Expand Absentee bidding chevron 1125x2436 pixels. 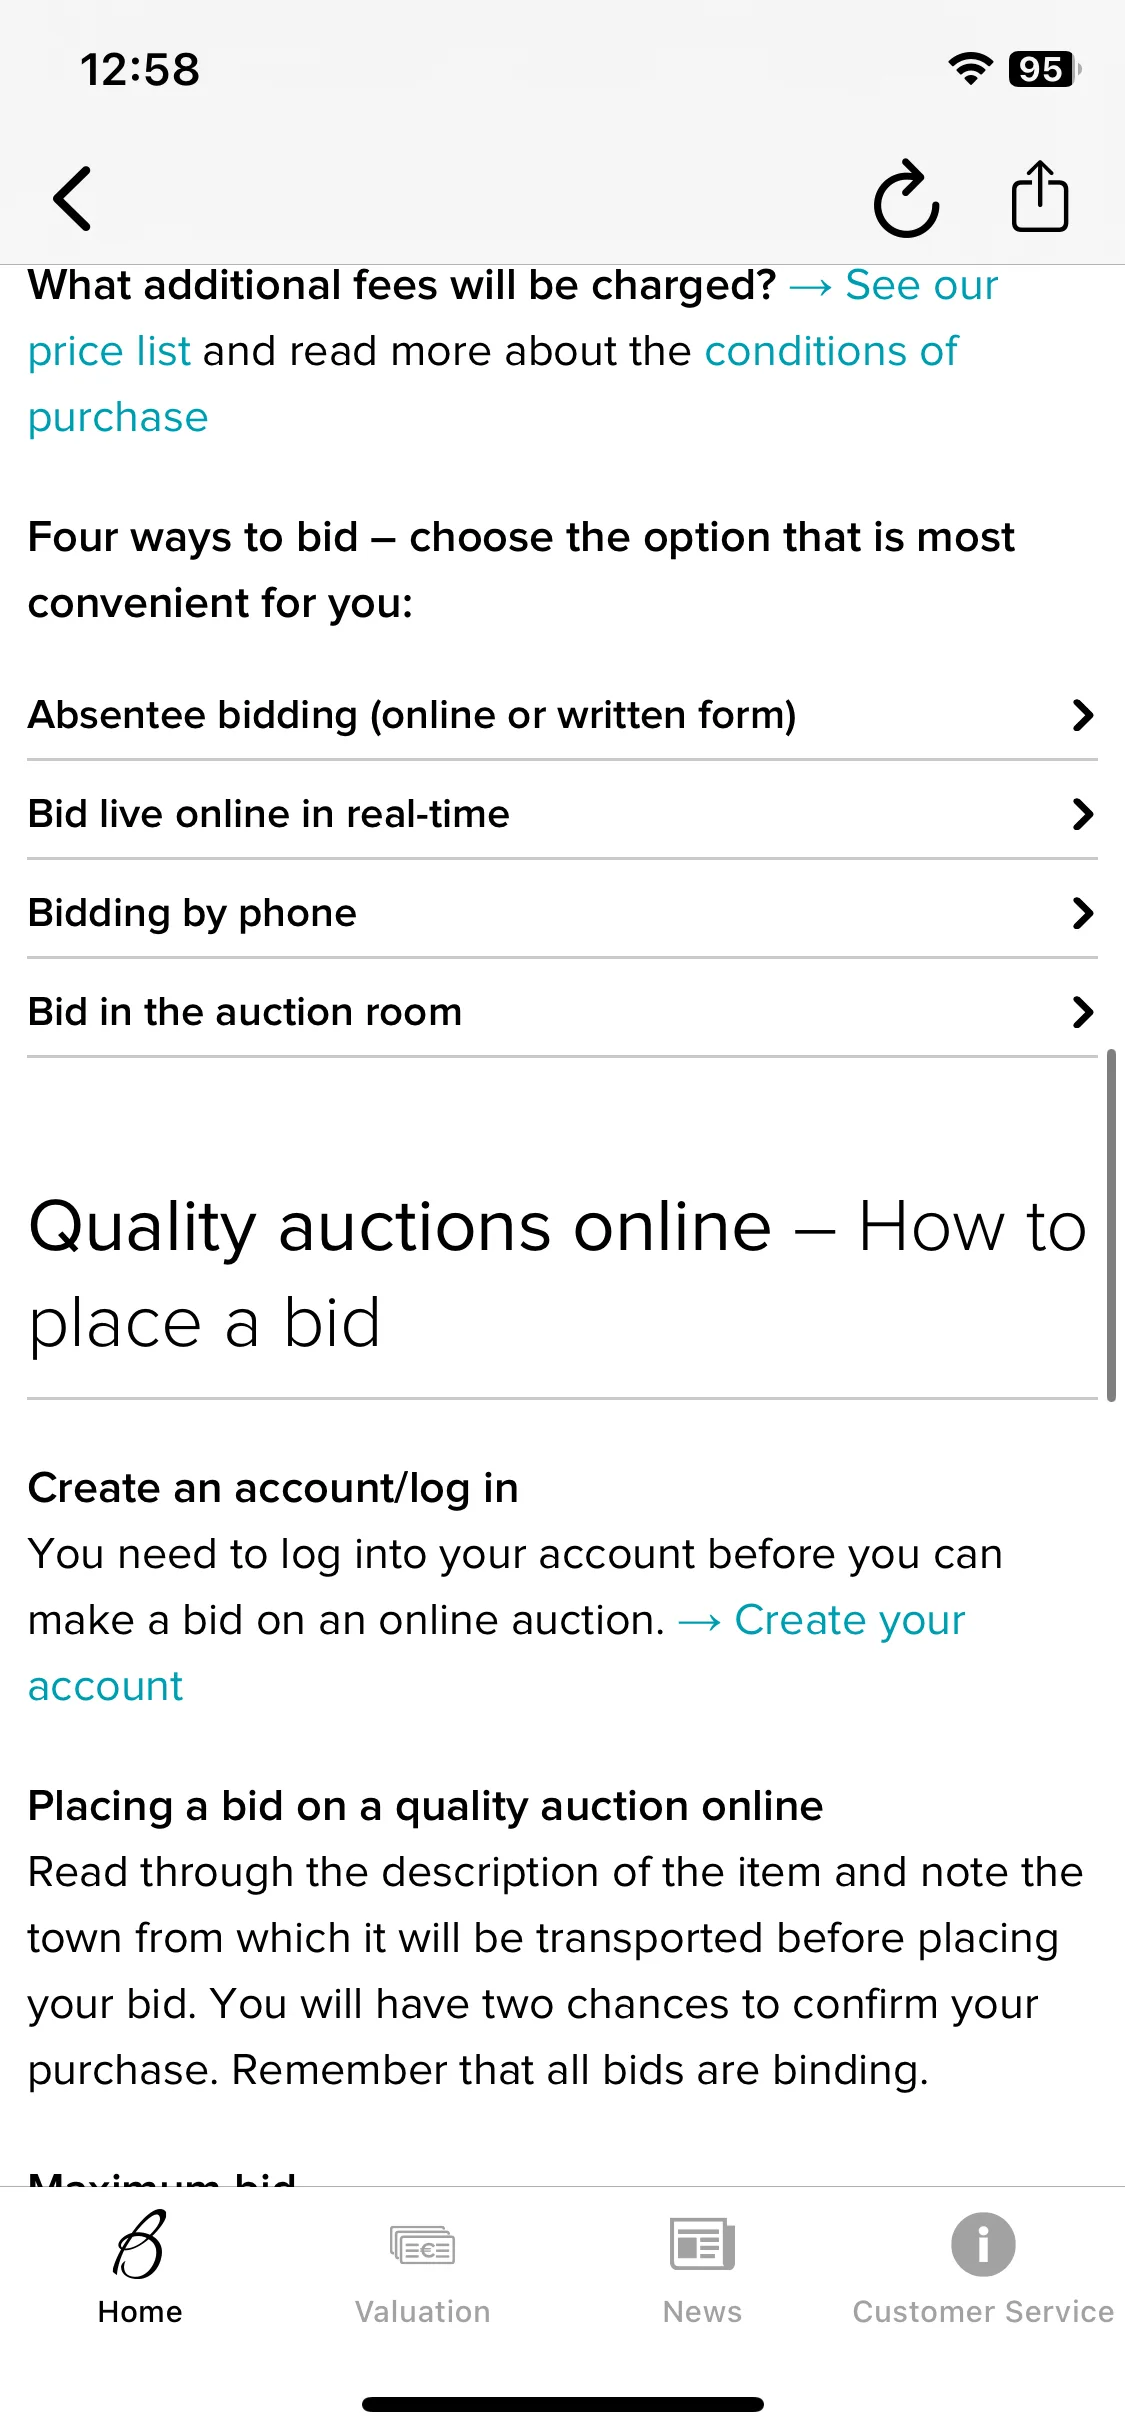[x=1082, y=715]
